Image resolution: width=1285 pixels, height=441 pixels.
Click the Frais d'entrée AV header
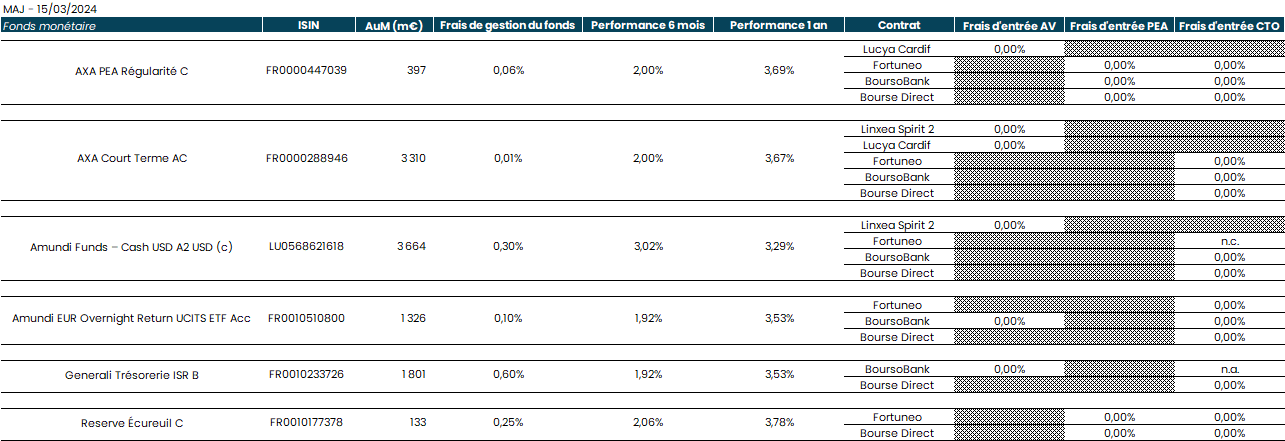[1009, 25]
